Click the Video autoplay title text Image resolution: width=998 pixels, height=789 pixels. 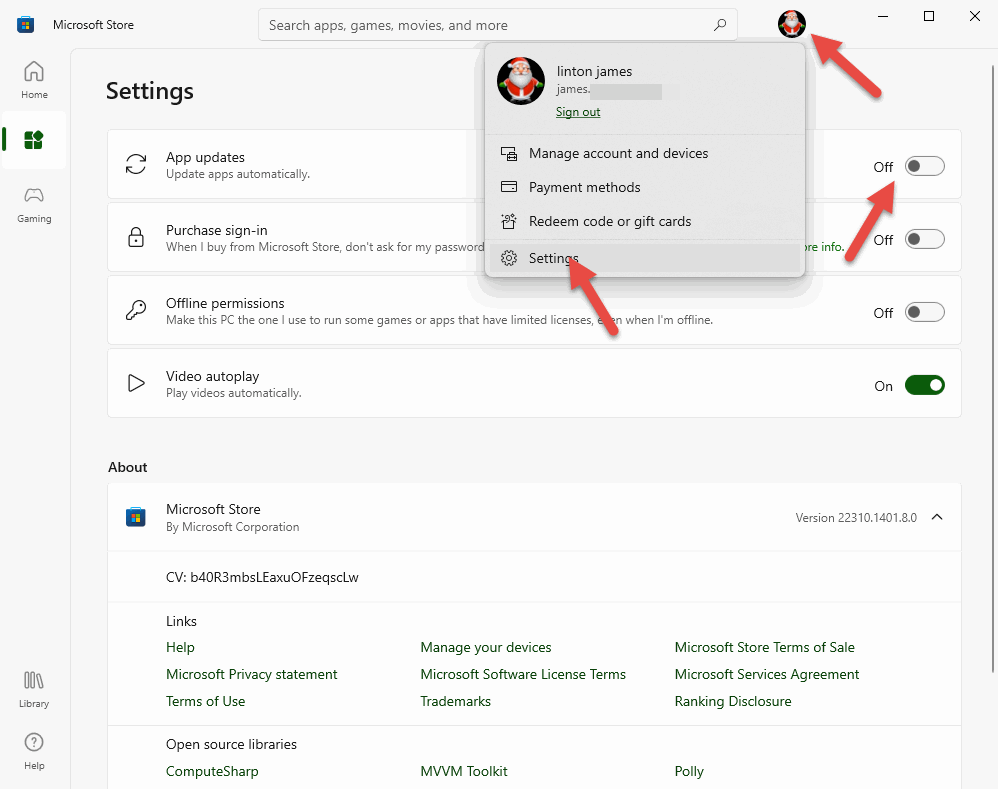[x=213, y=376]
